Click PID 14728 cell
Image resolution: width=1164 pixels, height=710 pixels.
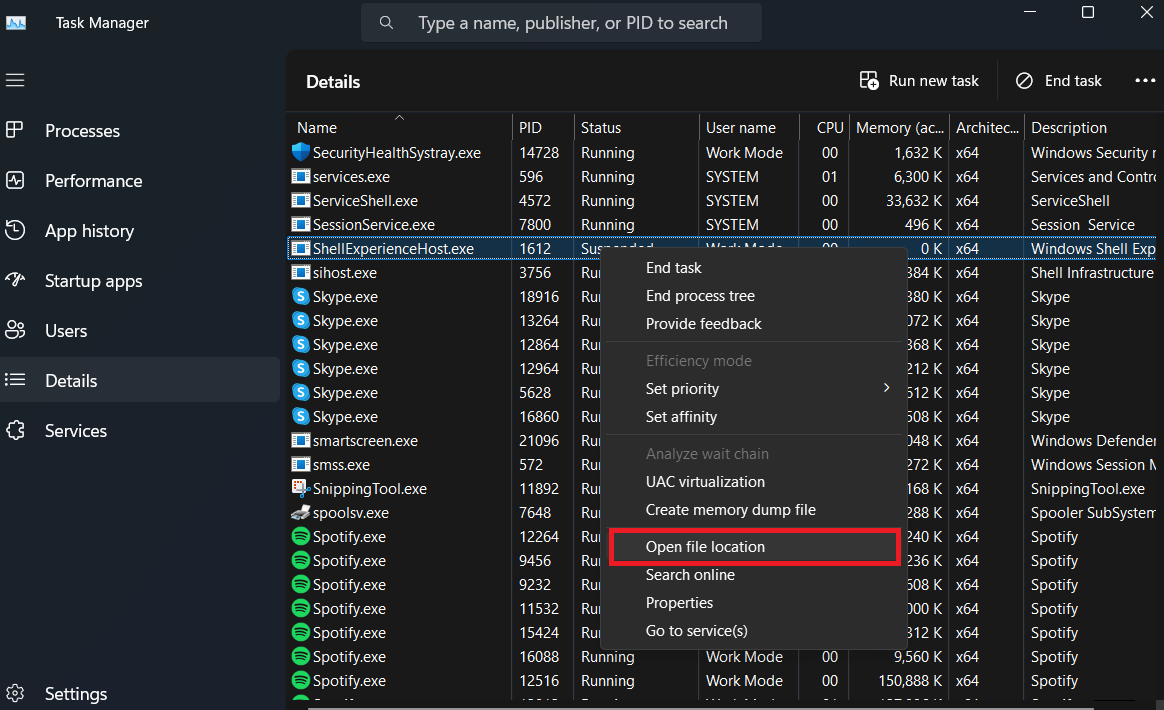[x=539, y=152]
